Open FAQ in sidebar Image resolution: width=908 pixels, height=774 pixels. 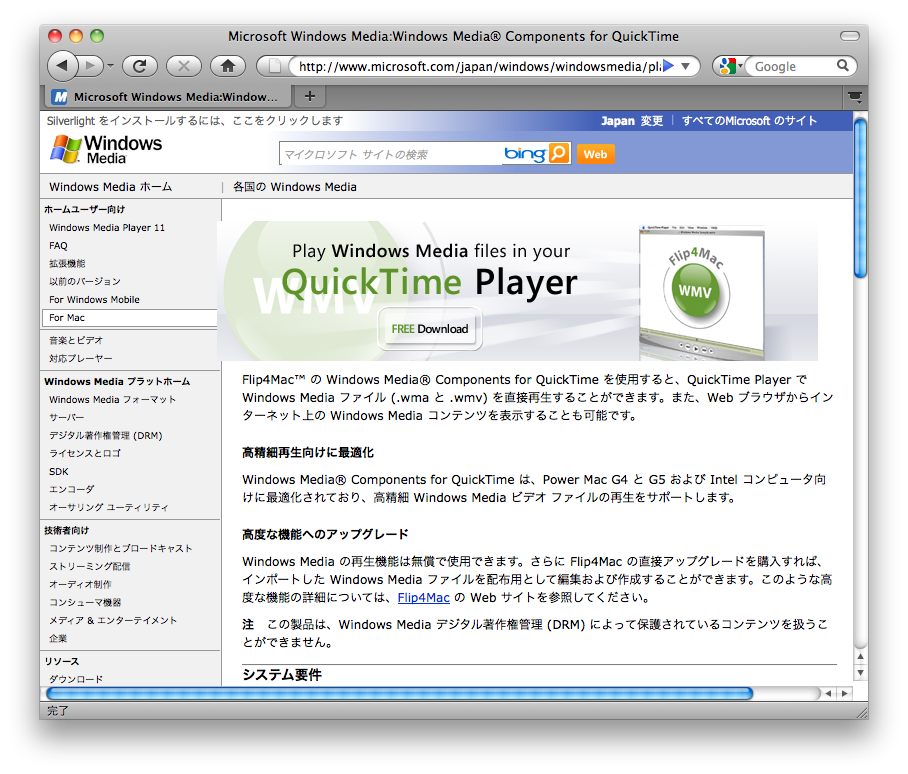[58, 246]
